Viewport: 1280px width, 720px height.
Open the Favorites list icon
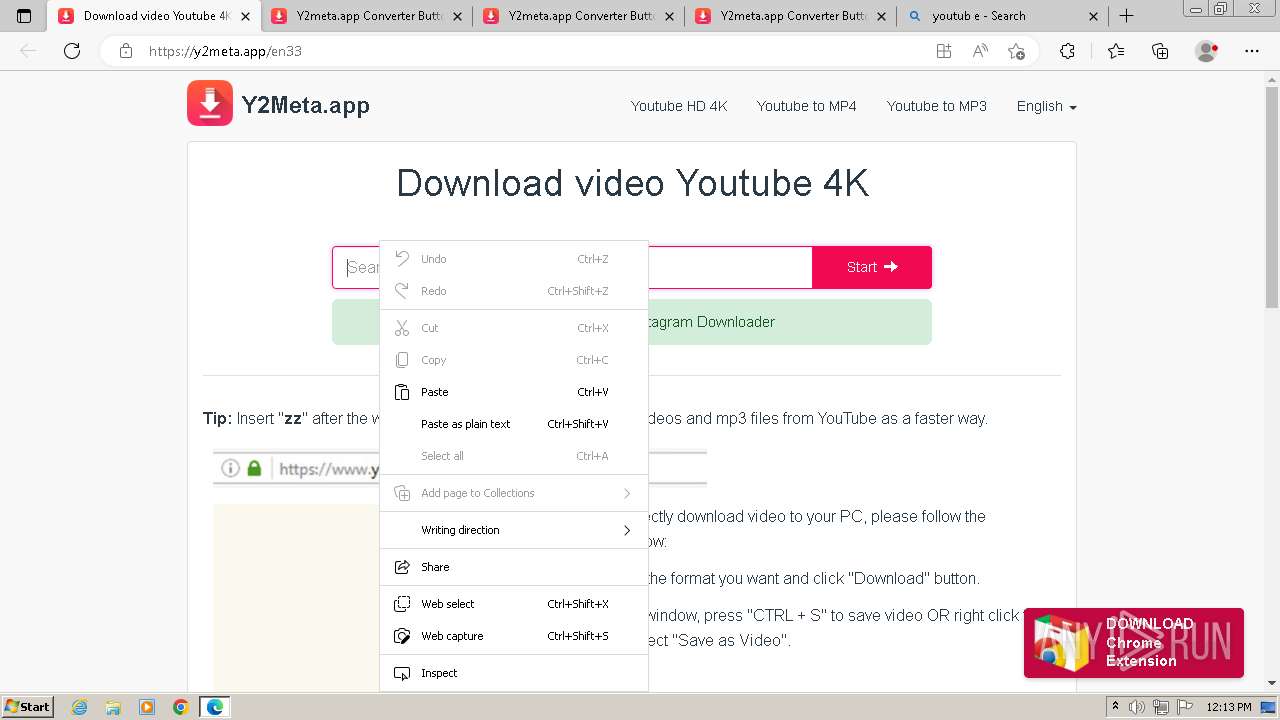pos(1116,51)
